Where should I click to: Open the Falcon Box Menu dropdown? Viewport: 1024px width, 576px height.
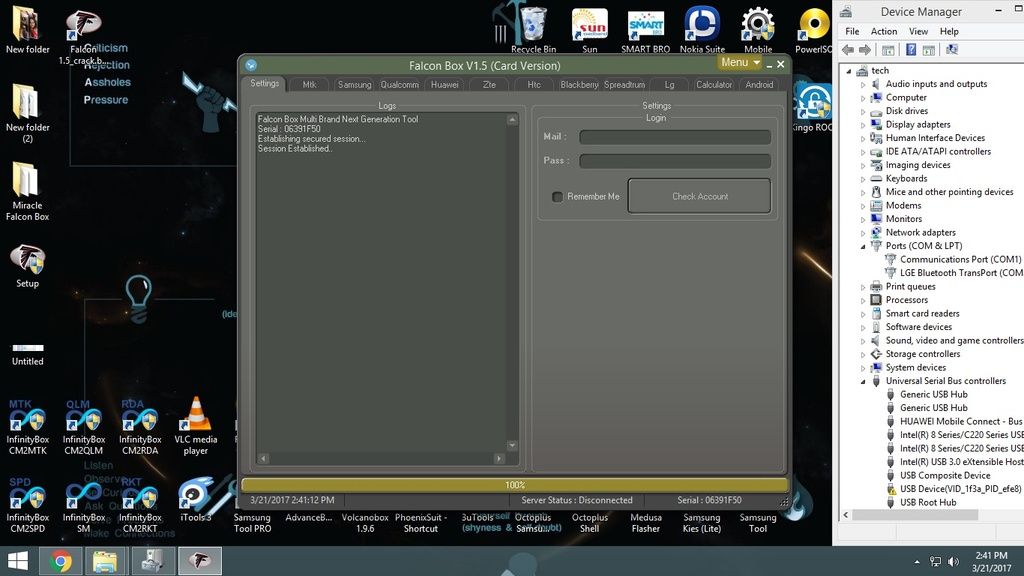[740, 62]
